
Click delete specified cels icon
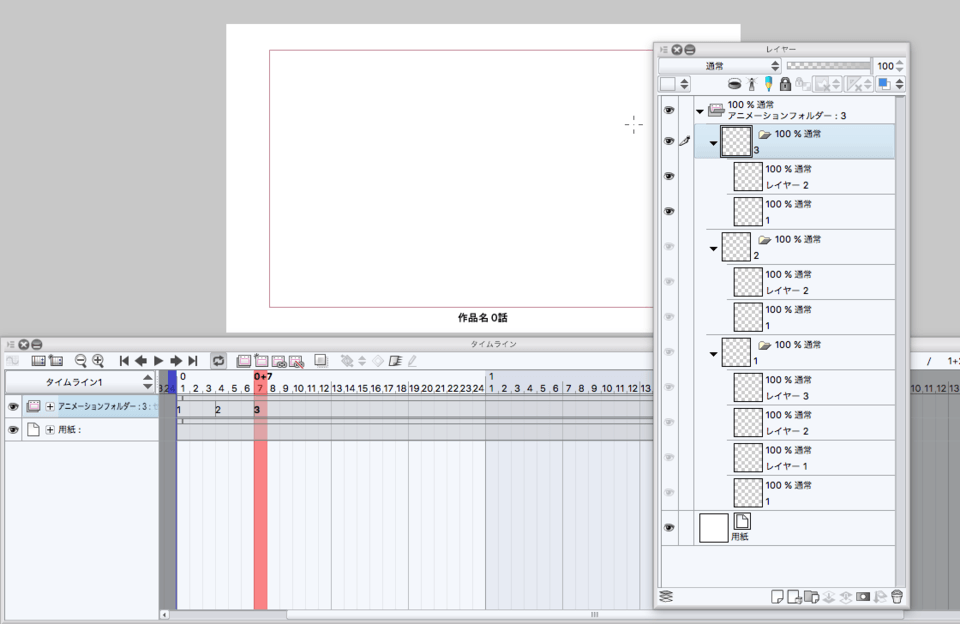tap(297, 361)
